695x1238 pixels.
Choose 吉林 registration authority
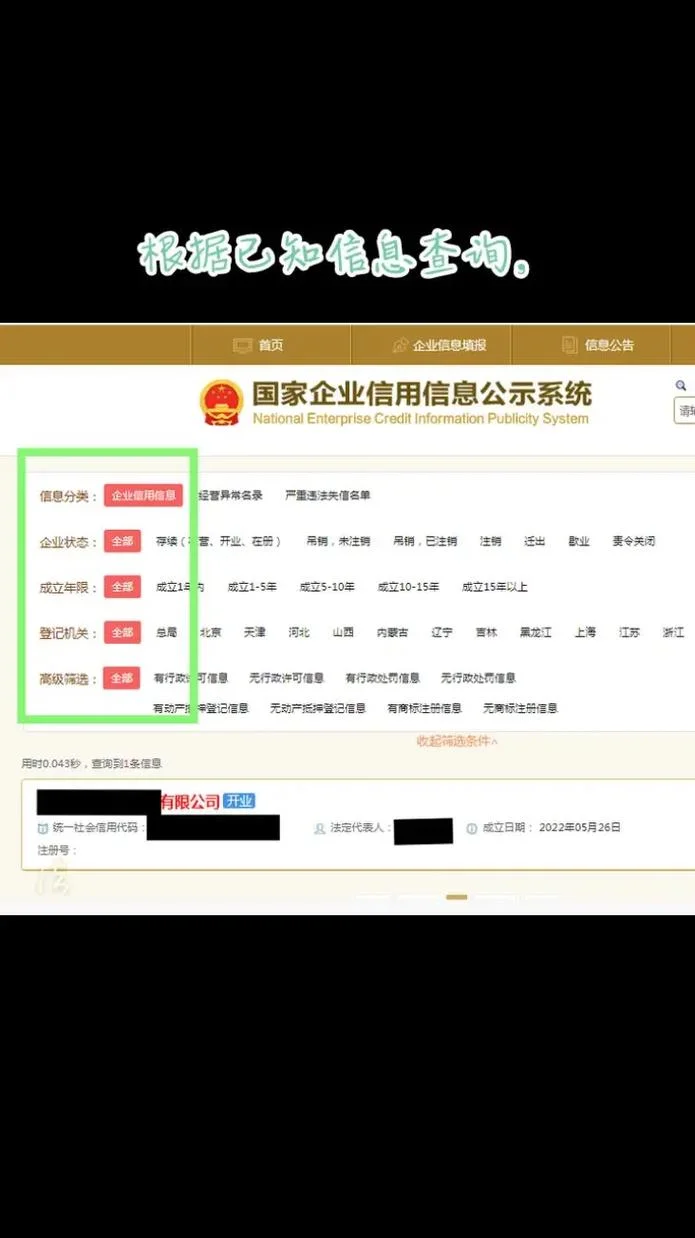click(486, 633)
